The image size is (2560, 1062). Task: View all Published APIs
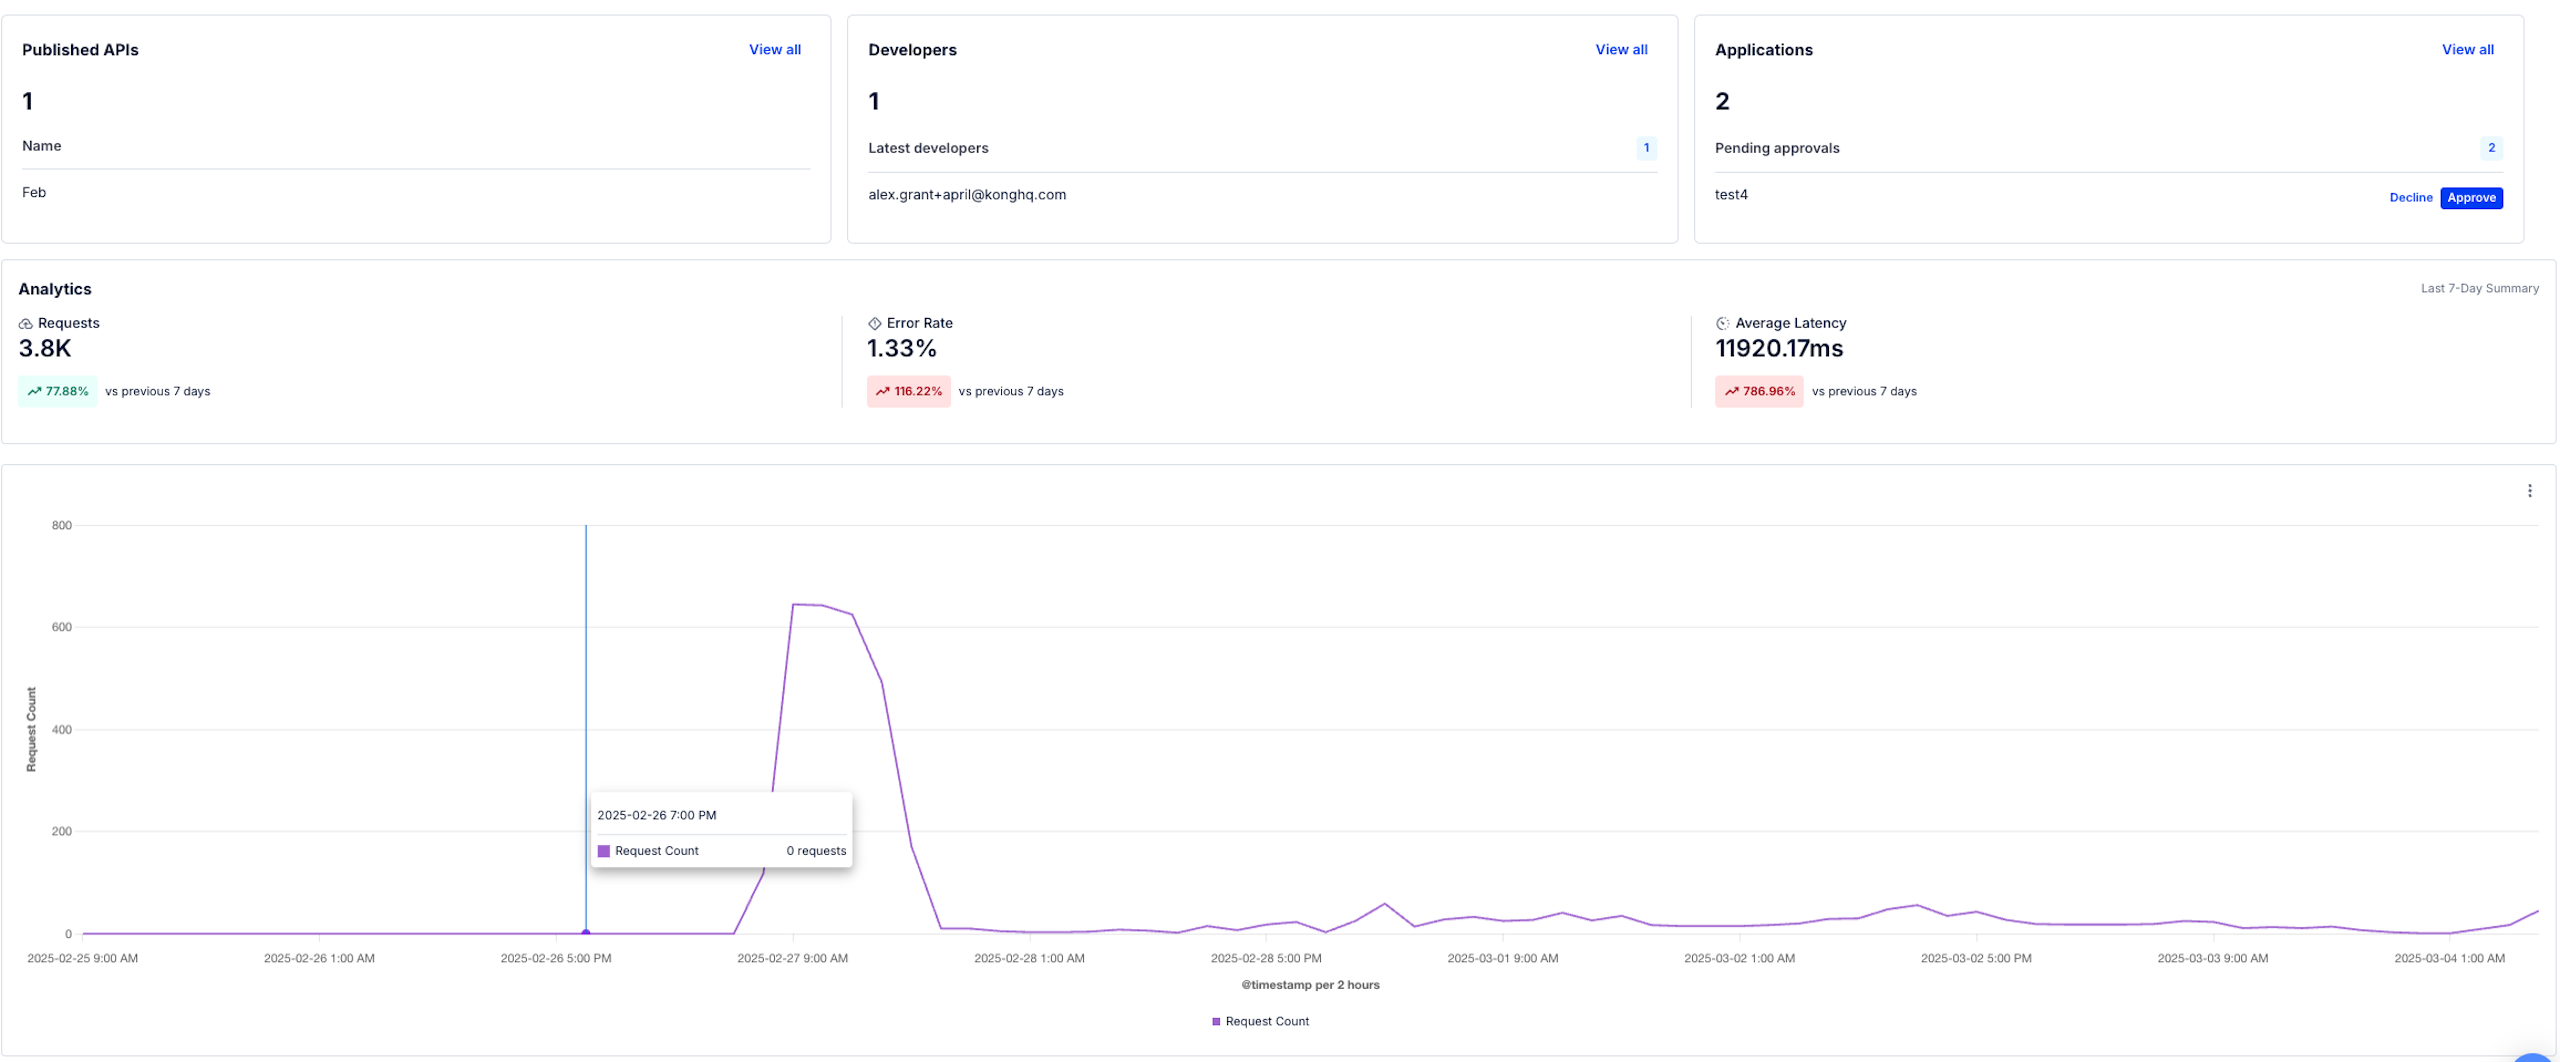(774, 50)
